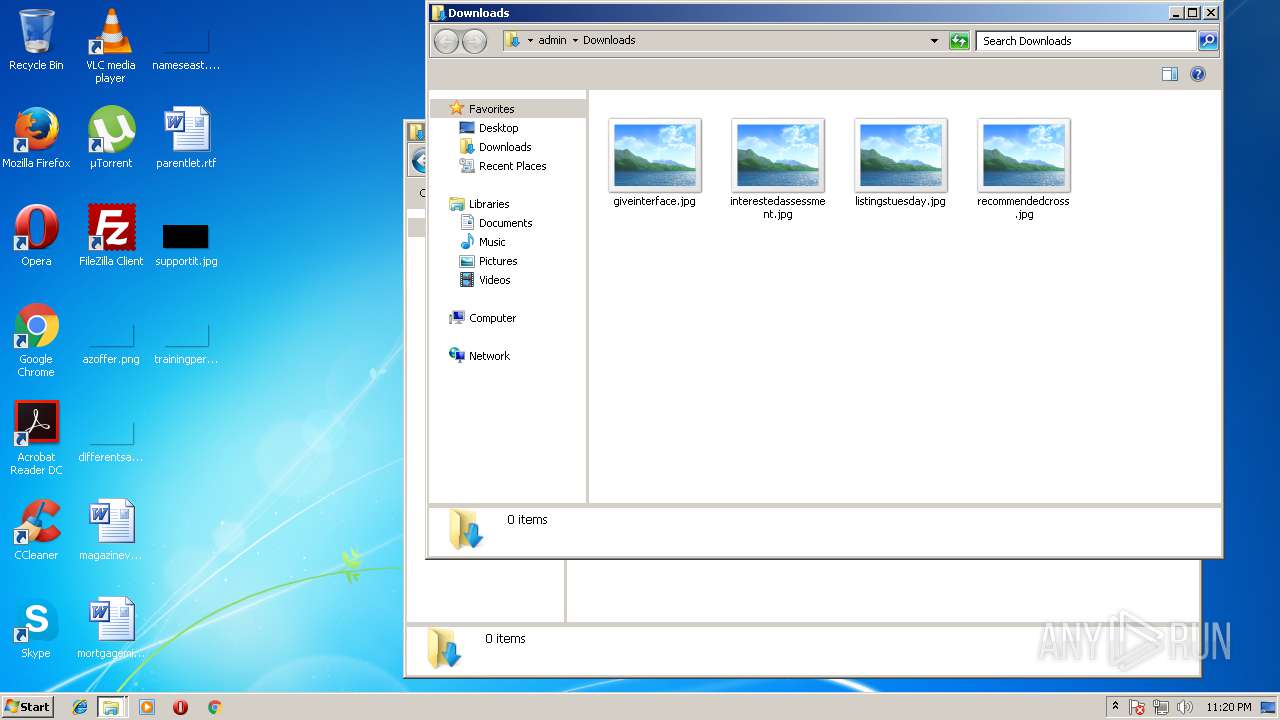Toggle the preview pane button
This screenshot has height=720, width=1280.
coord(1170,74)
